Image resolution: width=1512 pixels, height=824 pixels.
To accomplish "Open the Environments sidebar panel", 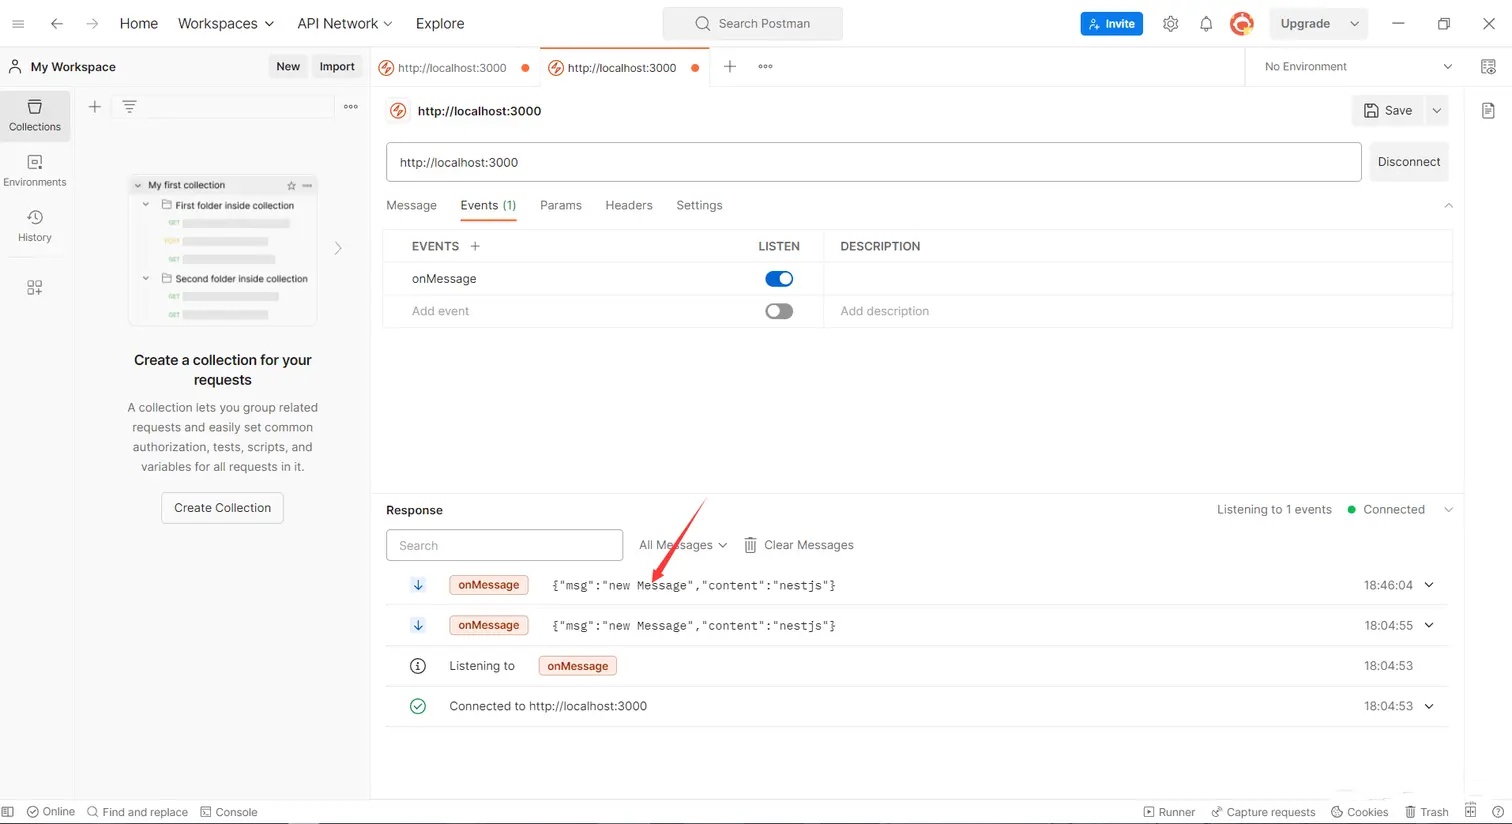I will (x=35, y=170).
